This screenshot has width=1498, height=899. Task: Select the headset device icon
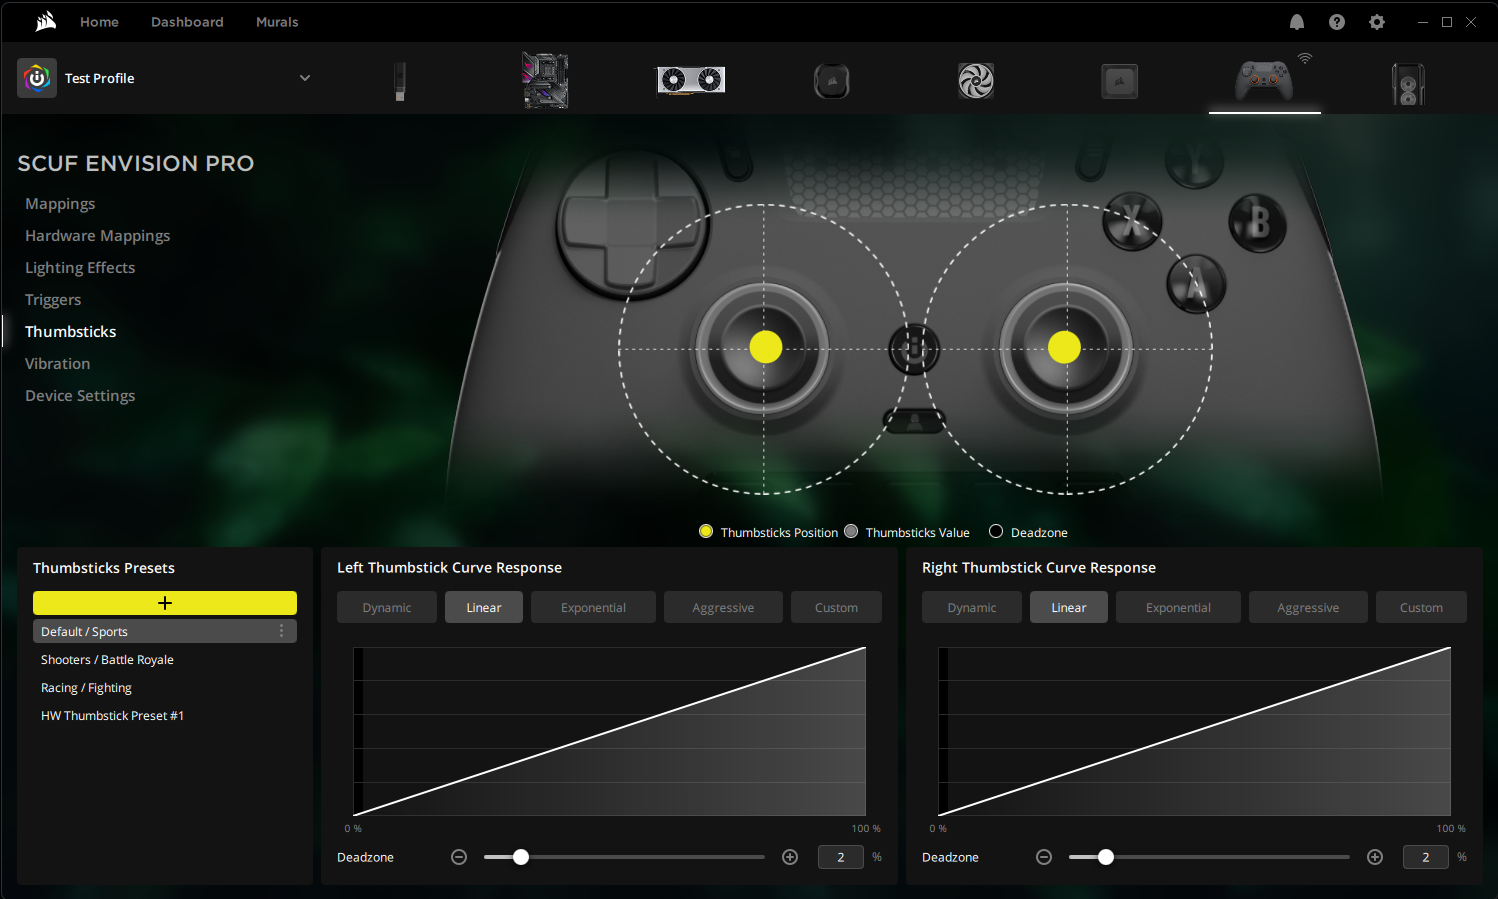click(x=832, y=80)
